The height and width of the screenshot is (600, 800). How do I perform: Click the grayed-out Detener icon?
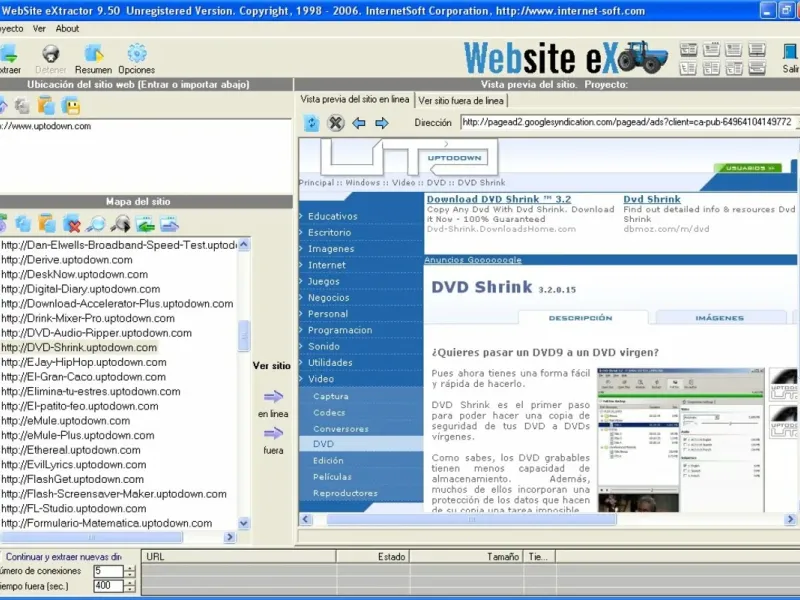pyautogui.click(x=51, y=54)
